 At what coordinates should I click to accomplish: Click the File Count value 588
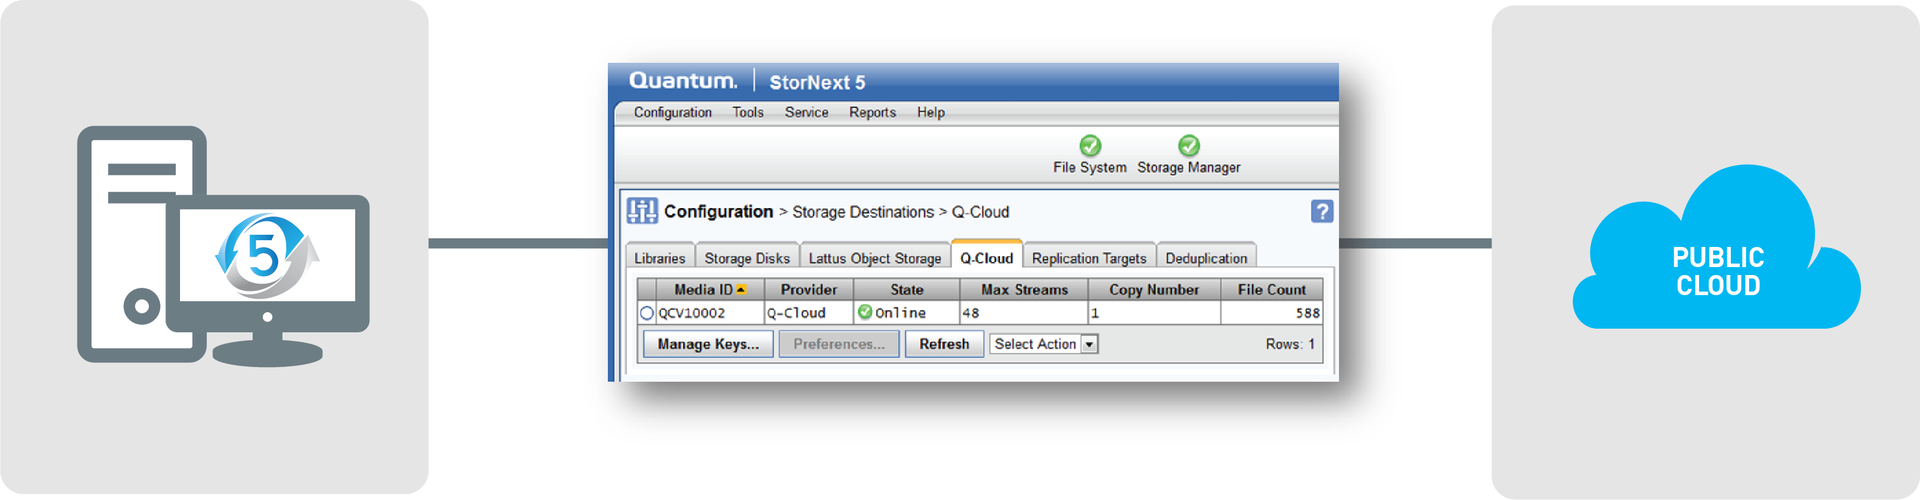[x=1272, y=313]
